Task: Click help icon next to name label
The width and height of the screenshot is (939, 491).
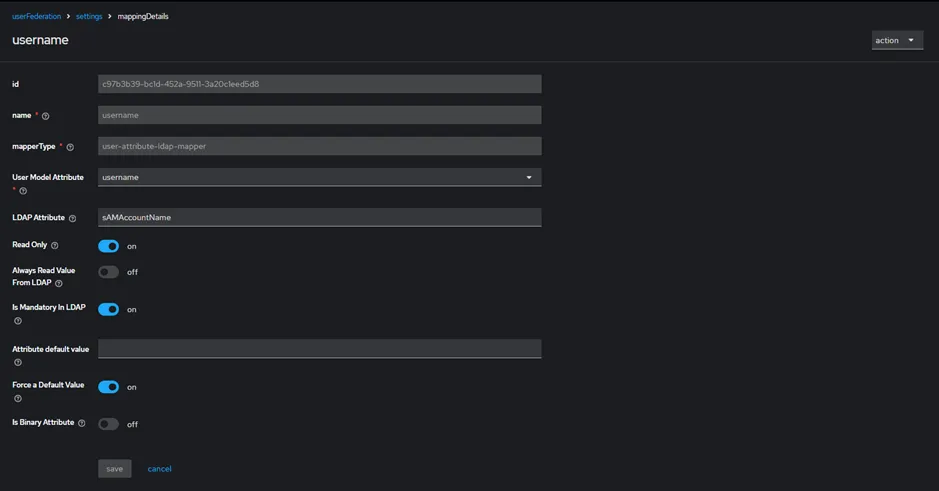Action: (x=46, y=116)
